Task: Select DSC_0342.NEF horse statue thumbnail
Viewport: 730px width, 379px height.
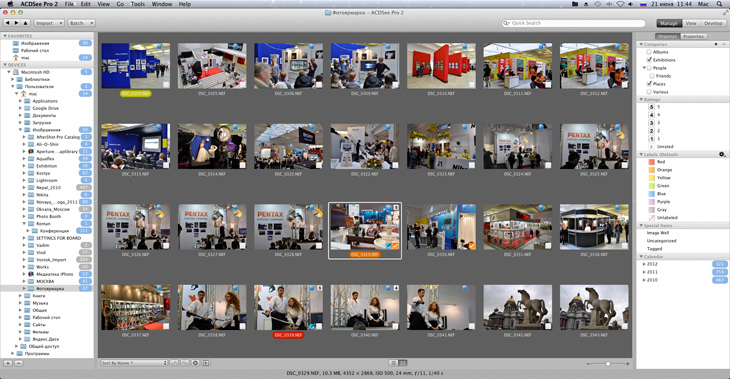Action: point(518,307)
